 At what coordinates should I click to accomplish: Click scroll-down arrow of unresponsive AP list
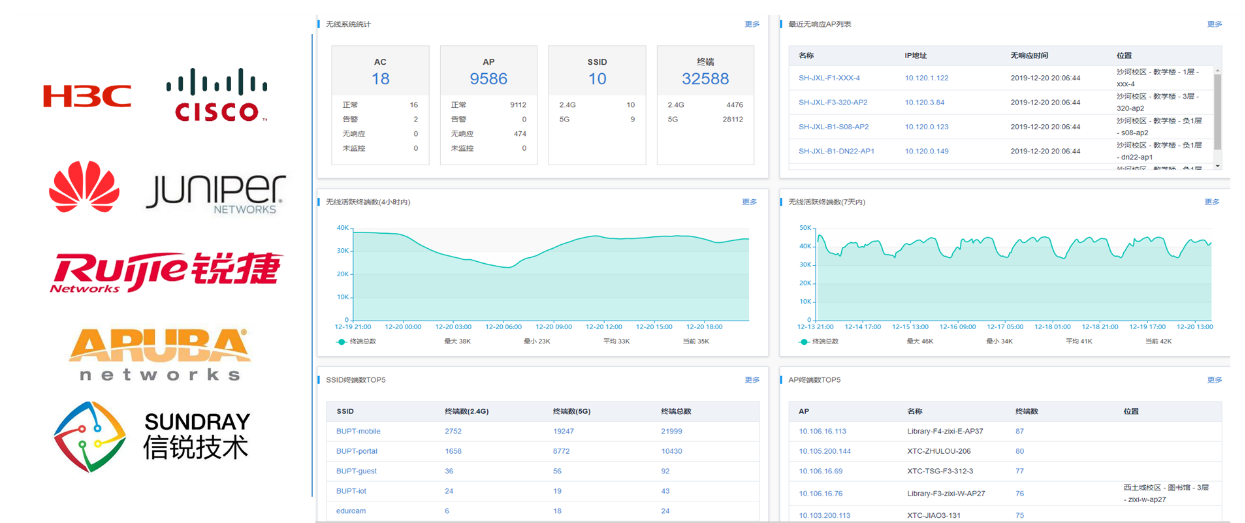coord(1217,164)
